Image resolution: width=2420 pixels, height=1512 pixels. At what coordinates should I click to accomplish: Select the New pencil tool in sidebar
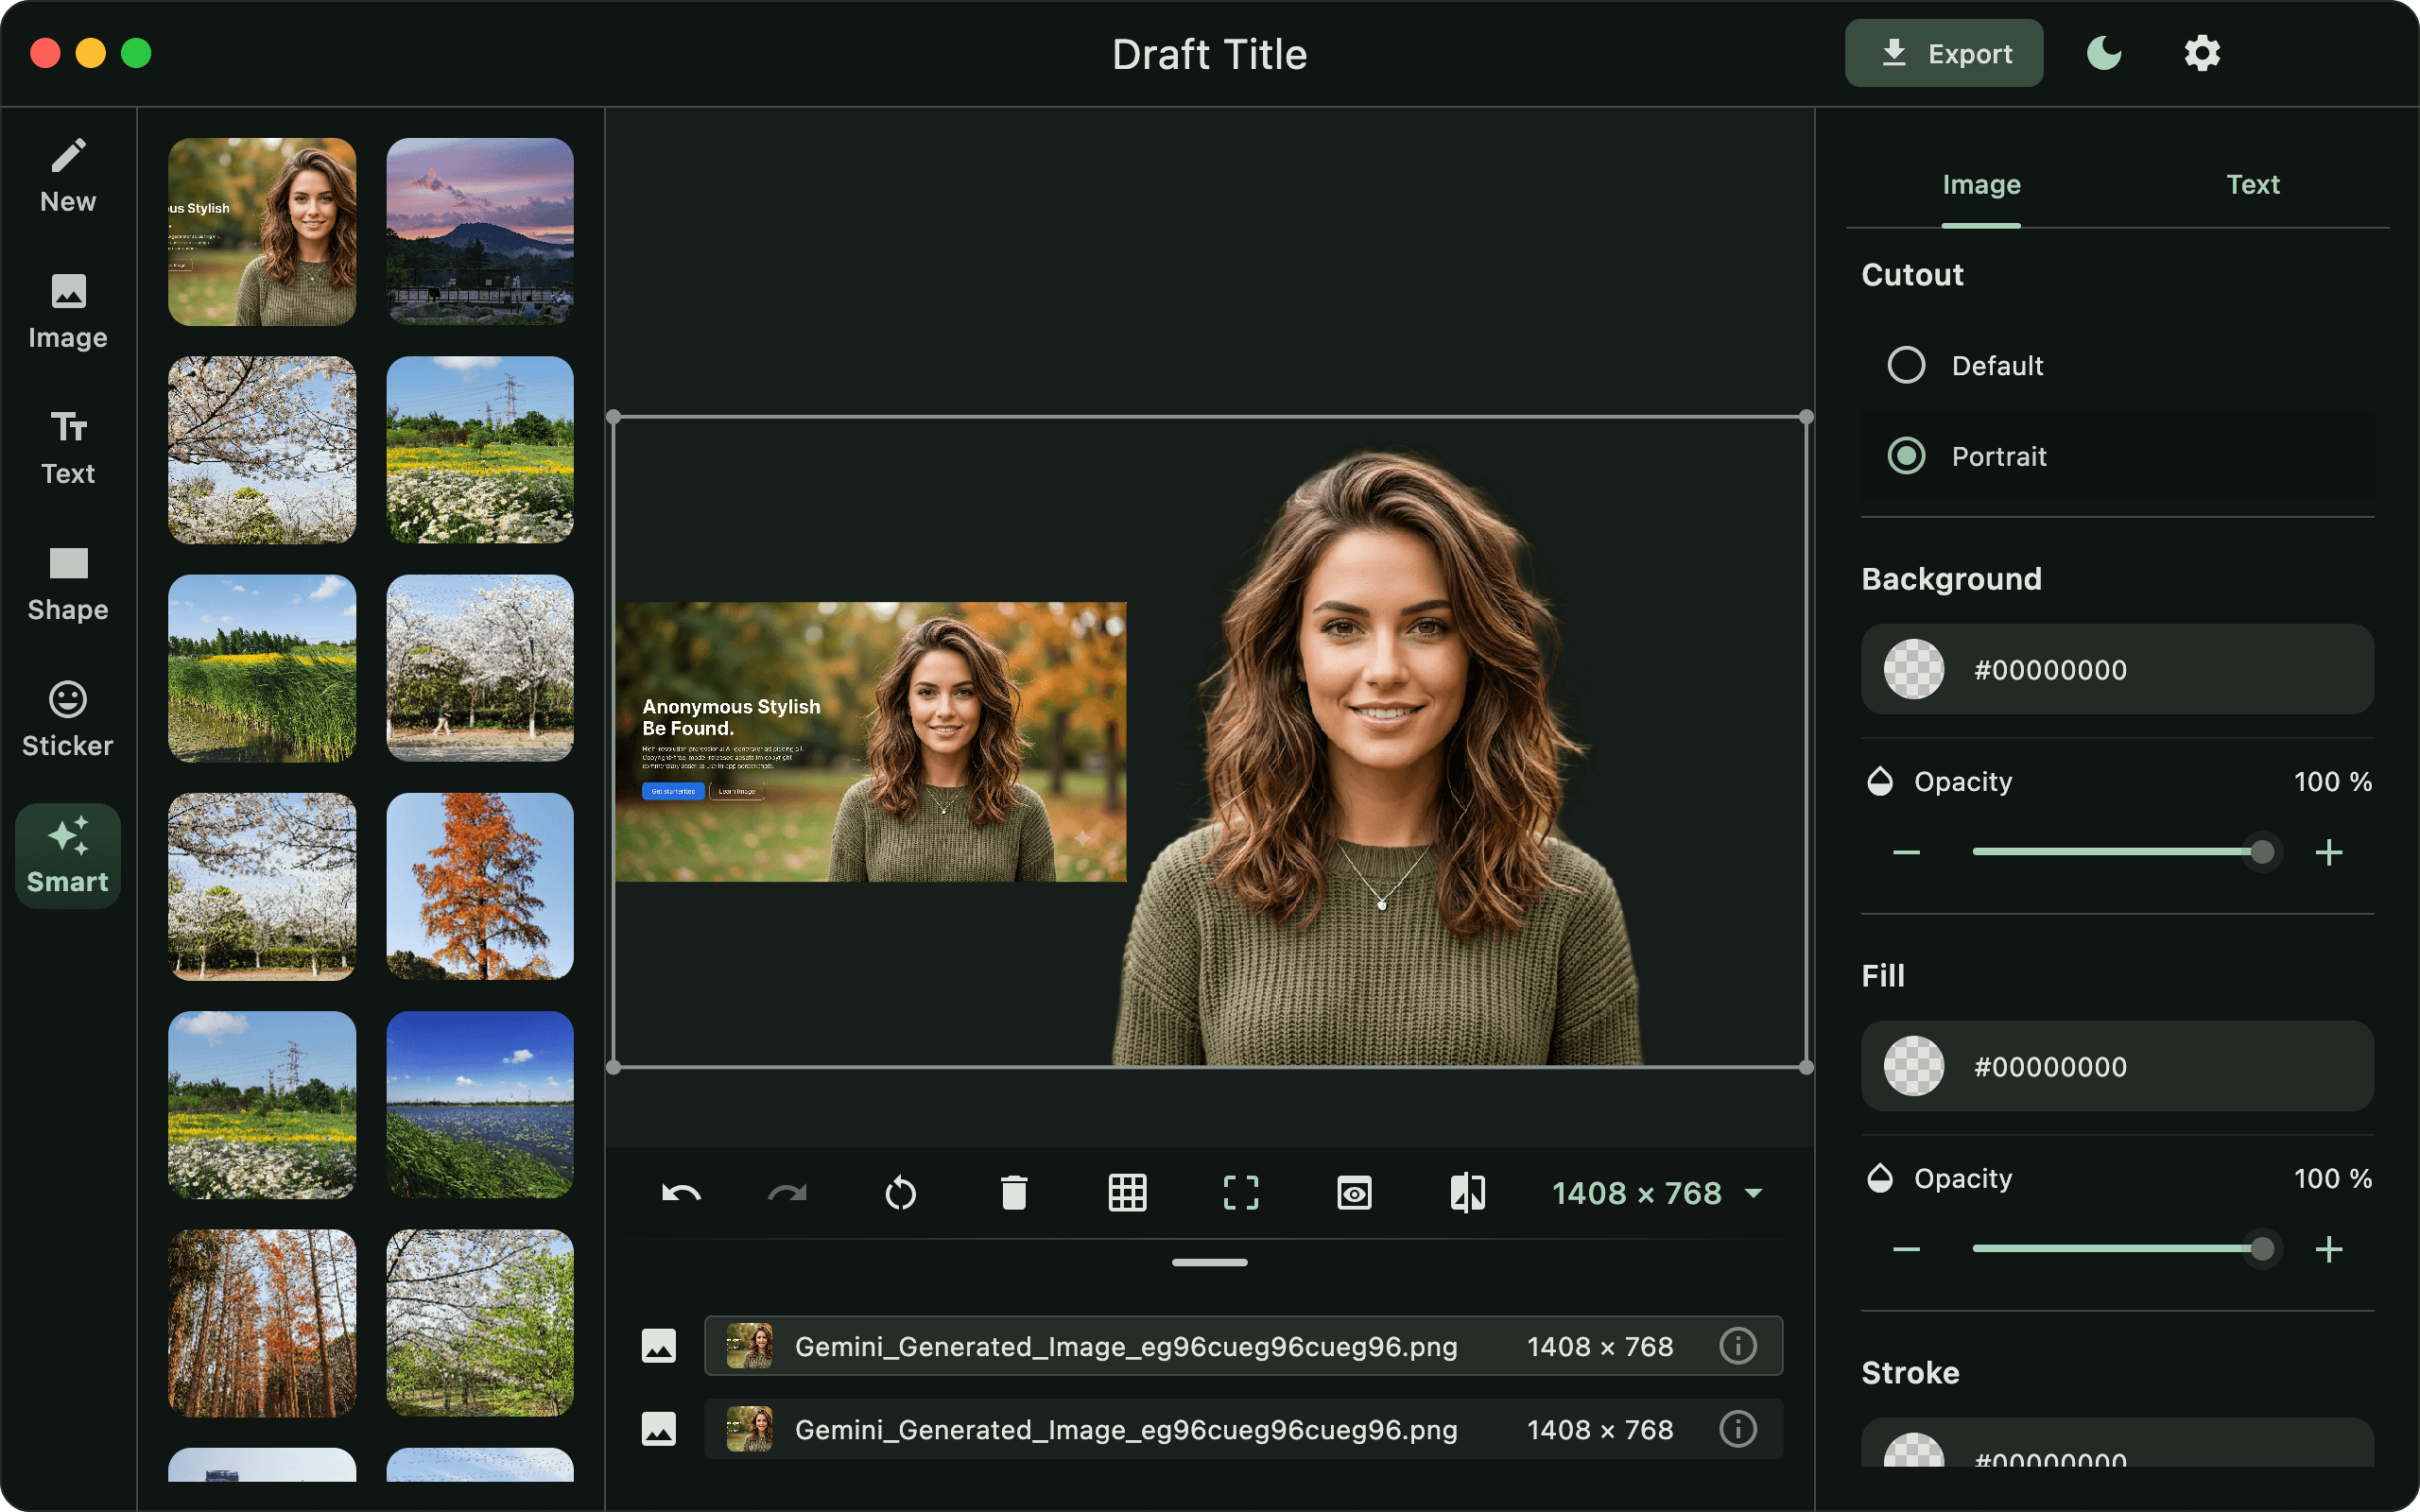tap(68, 176)
